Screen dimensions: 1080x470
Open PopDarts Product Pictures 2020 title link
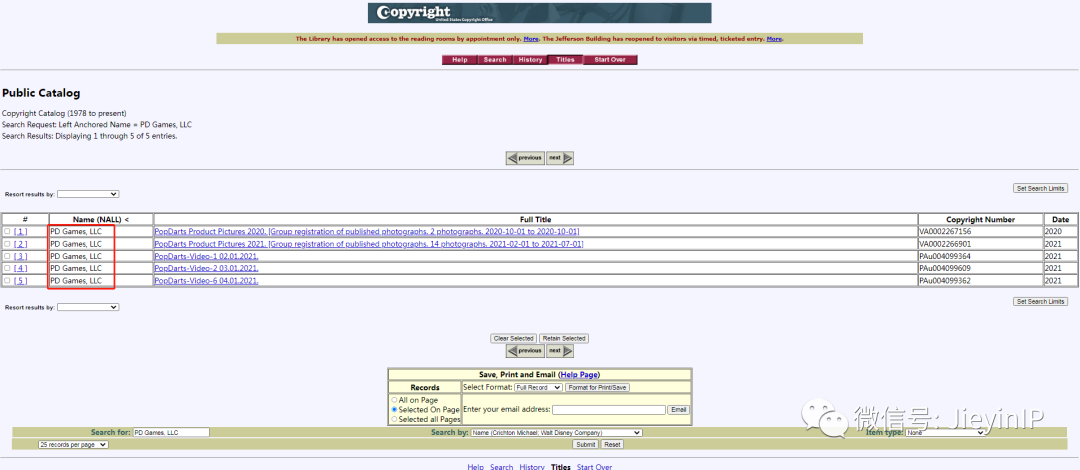367,232
